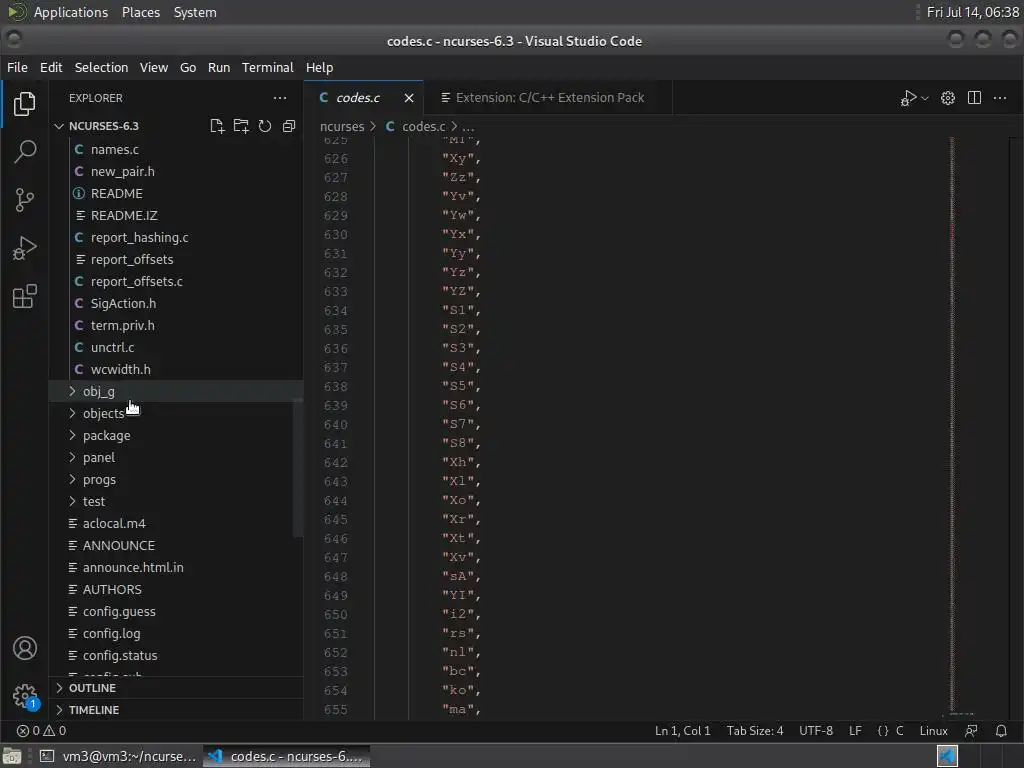1024x768 pixels.
Task: Click the file manager icon in bottom panel
Action: (x=12, y=756)
